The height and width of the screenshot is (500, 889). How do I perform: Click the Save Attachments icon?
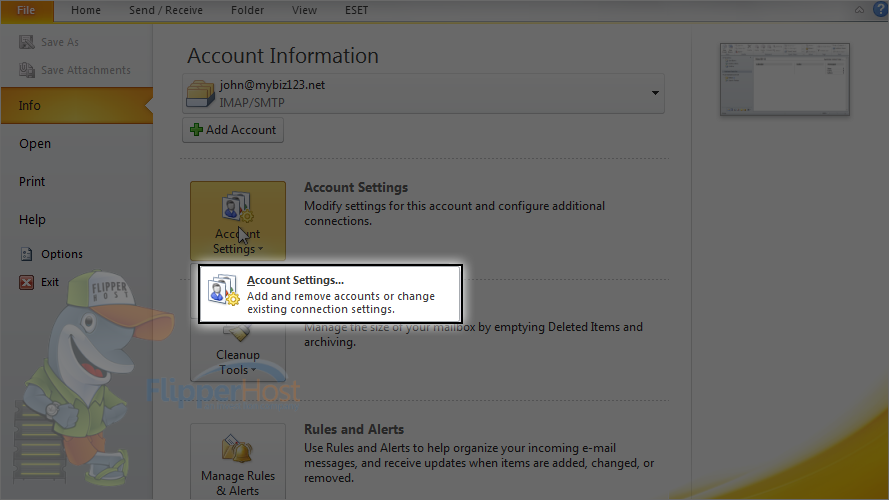tap(26, 70)
